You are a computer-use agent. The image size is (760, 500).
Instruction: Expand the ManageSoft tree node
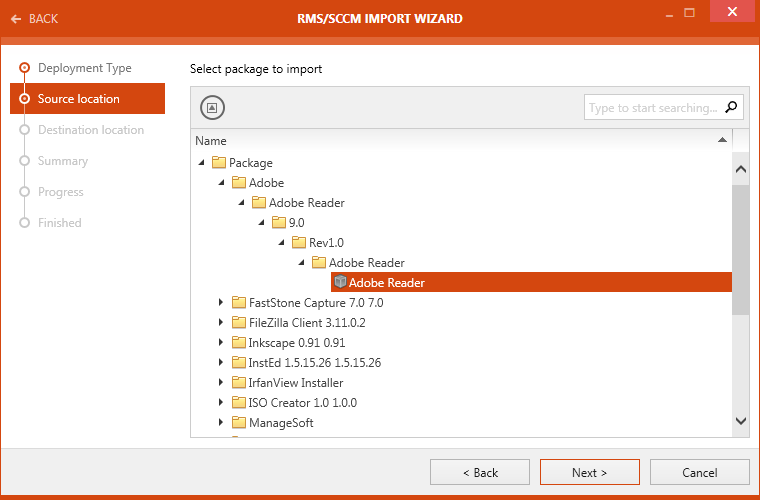click(221, 423)
